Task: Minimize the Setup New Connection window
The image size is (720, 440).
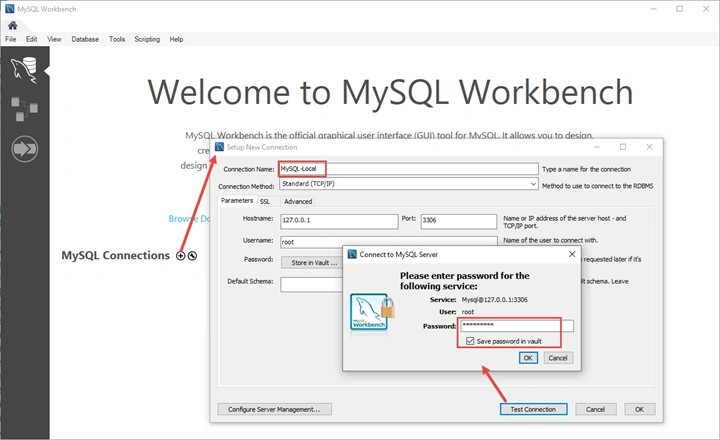Action: (597, 147)
